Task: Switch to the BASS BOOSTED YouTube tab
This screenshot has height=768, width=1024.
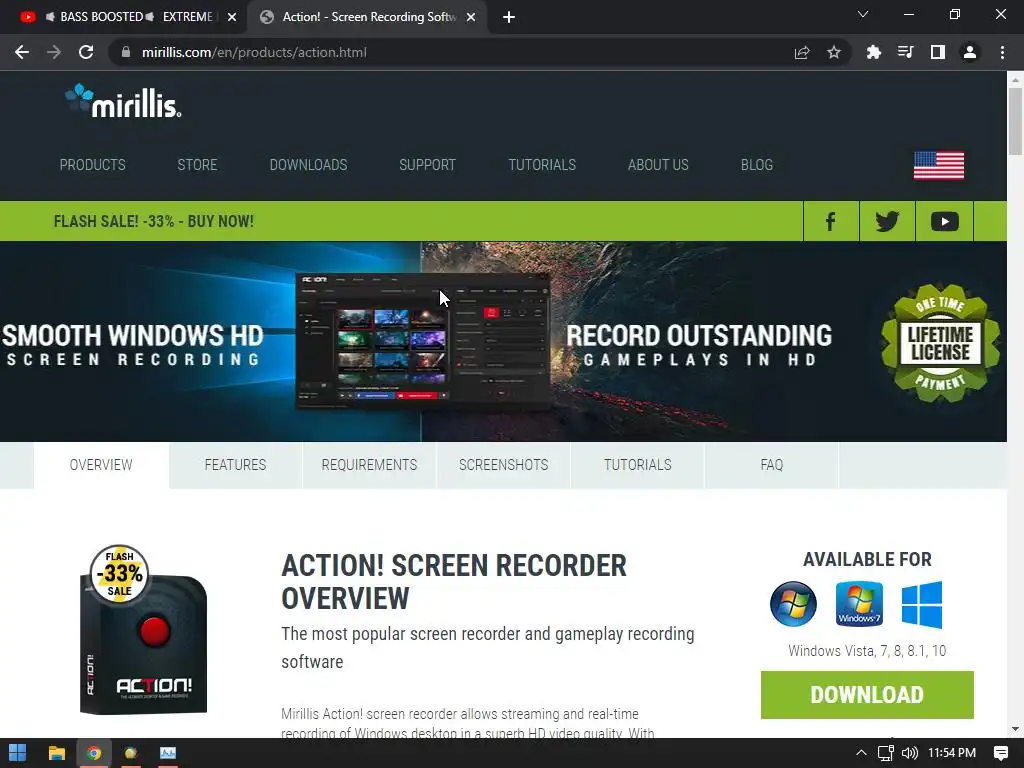Action: 124,17
